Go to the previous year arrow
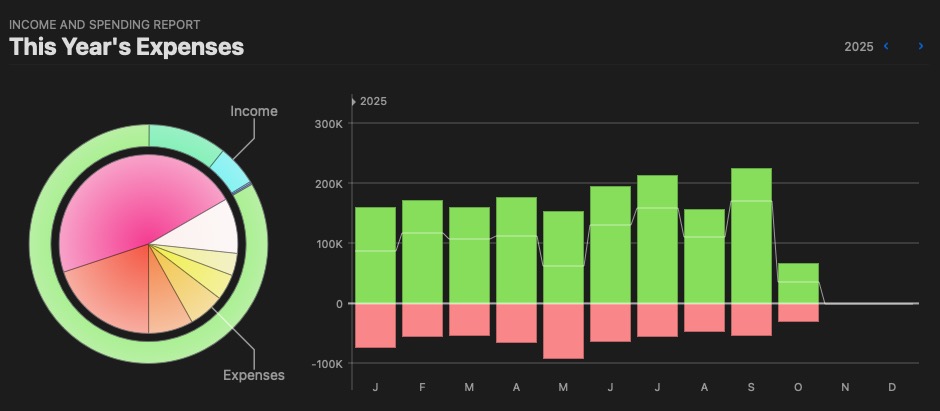The height and width of the screenshot is (411, 940). pos(886,47)
